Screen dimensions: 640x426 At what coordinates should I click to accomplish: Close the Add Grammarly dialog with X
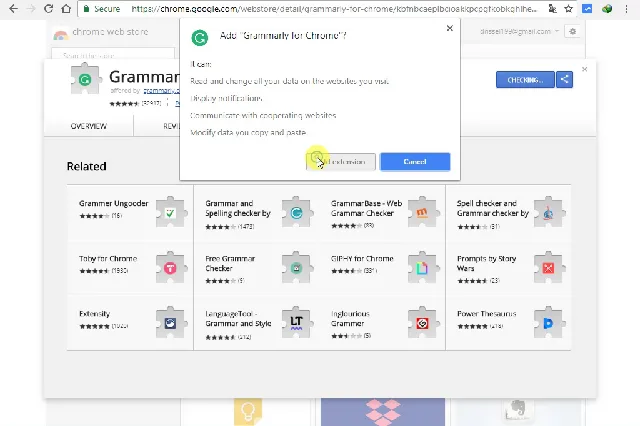pyautogui.click(x=449, y=29)
